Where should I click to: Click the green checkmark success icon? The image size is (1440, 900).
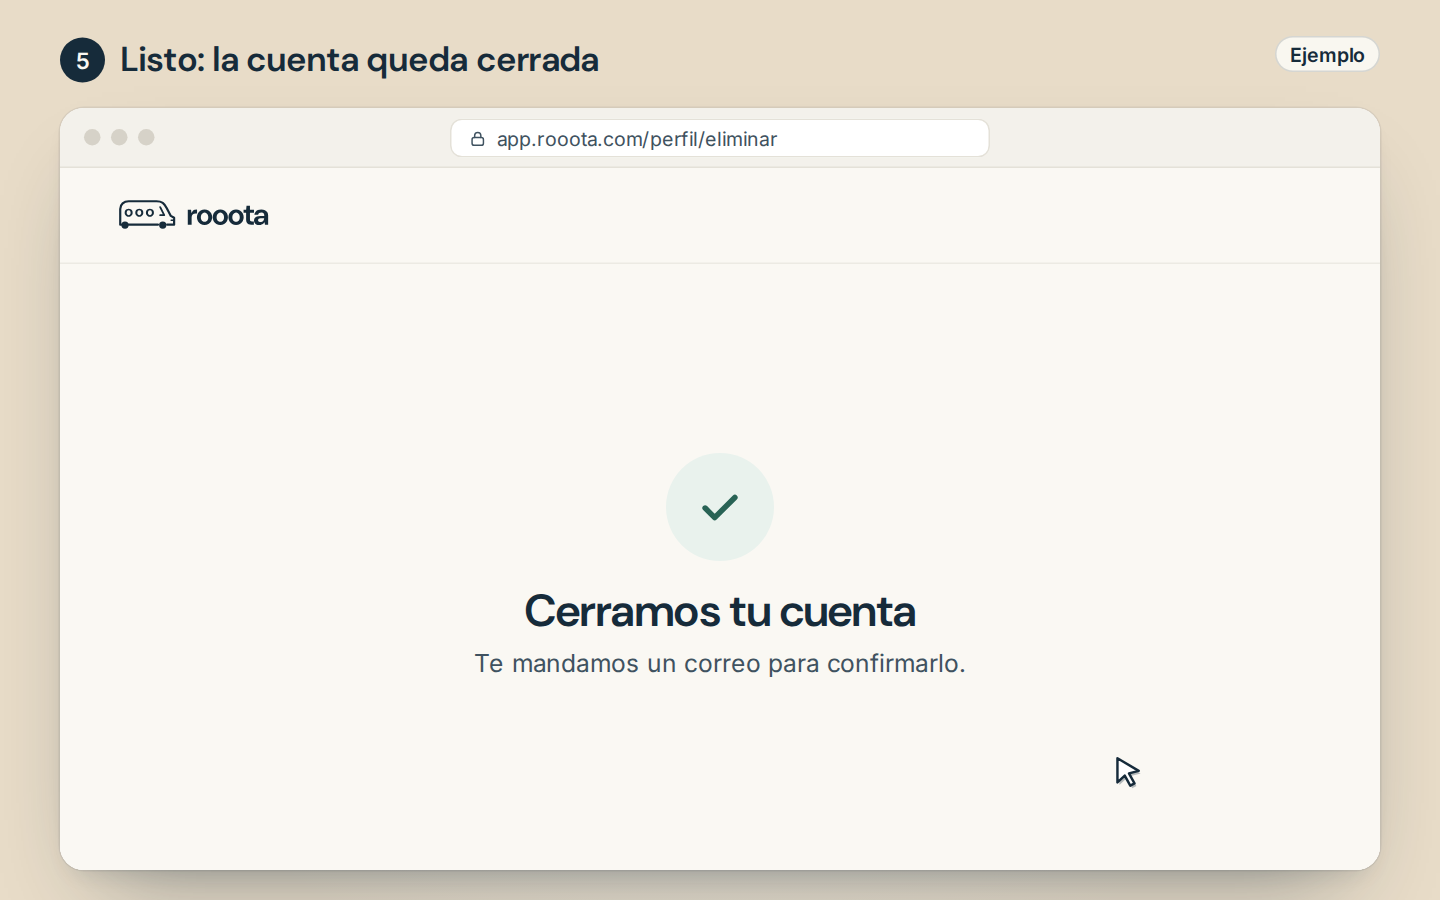pyautogui.click(x=720, y=507)
